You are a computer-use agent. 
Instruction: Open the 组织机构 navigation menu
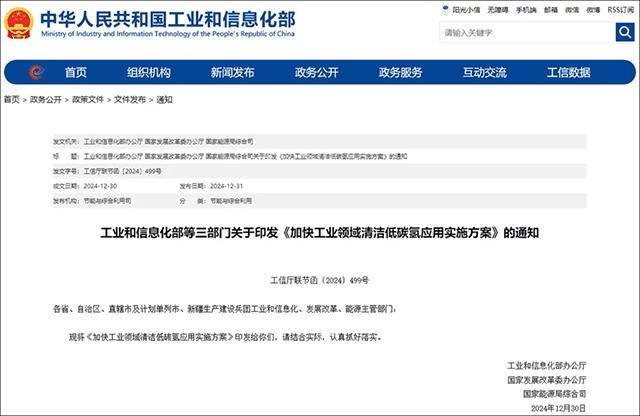pos(149,72)
